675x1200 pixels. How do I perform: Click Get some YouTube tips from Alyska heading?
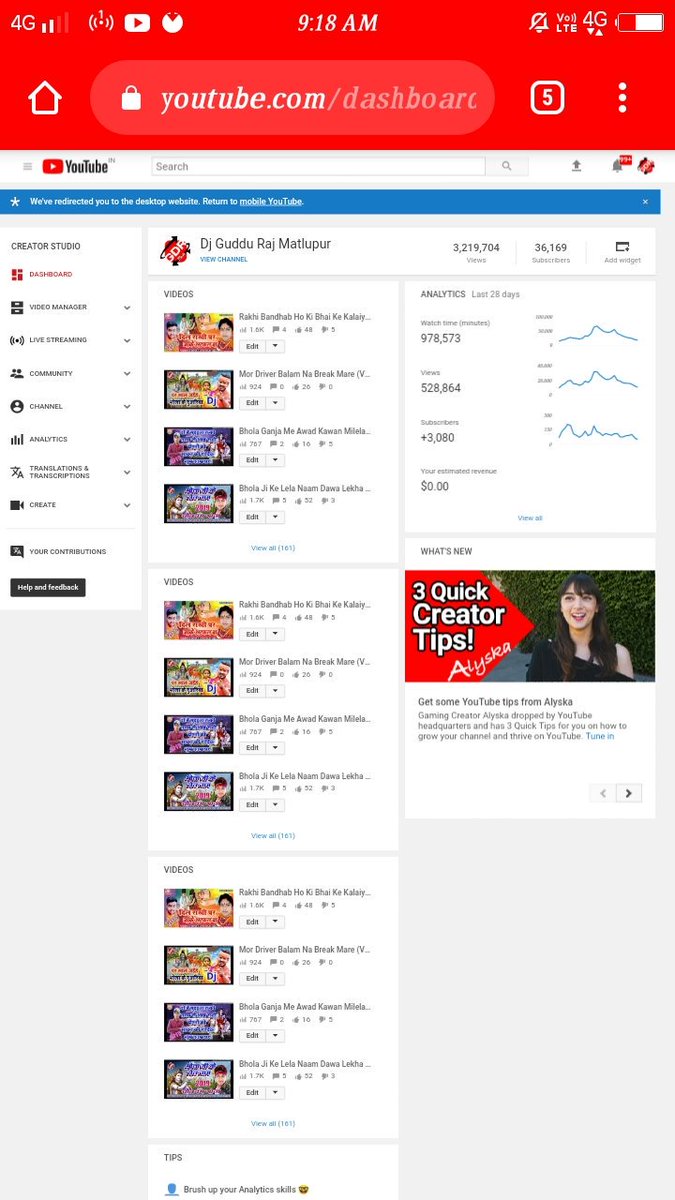(x=495, y=702)
